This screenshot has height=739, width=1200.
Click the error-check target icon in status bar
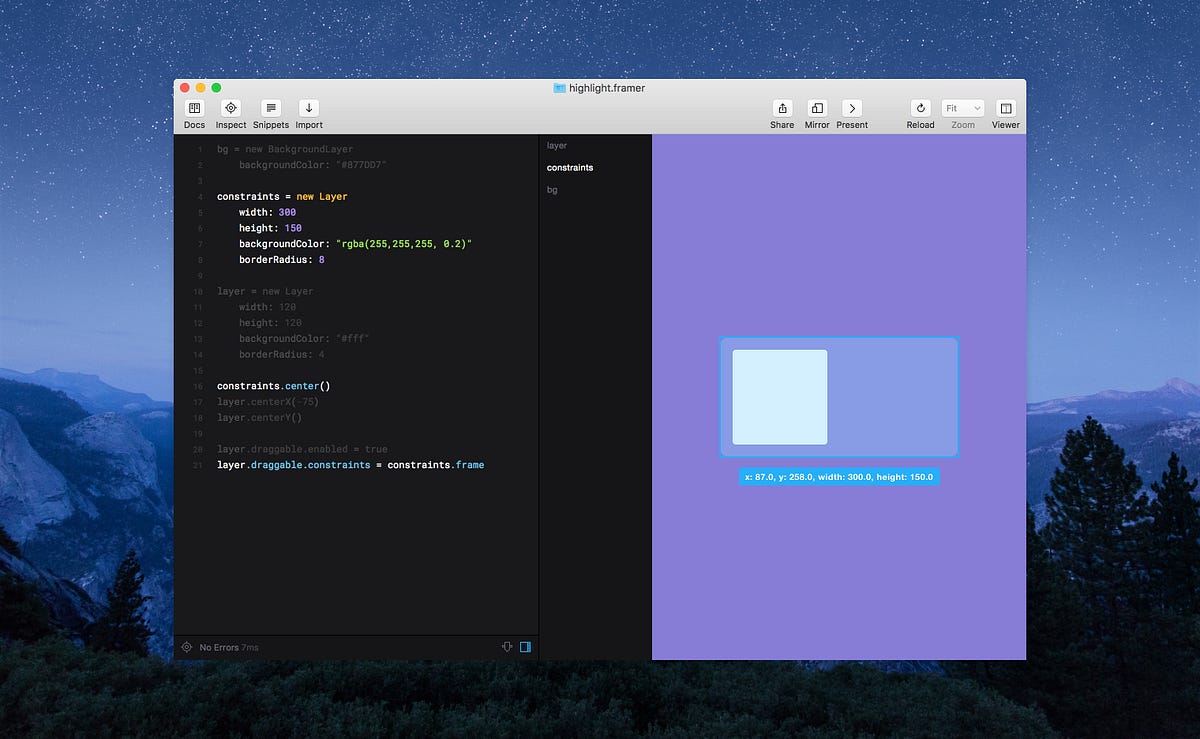point(187,647)
